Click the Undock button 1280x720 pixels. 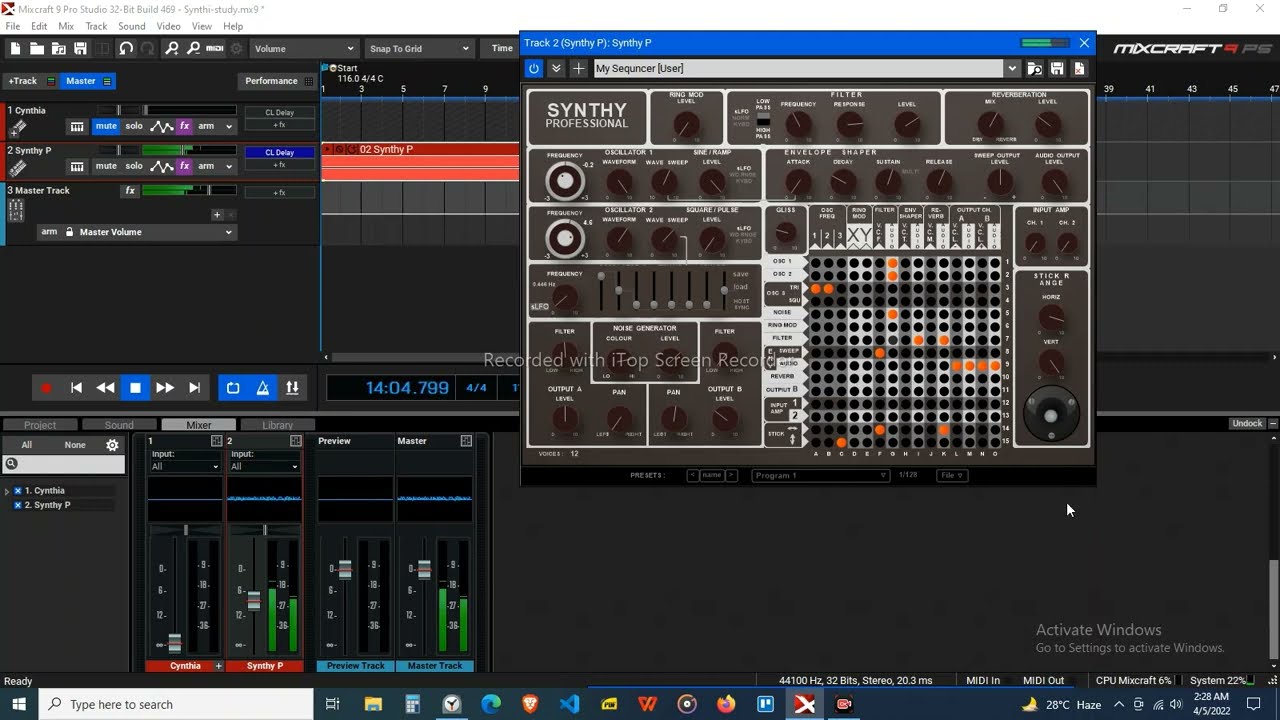point(1247,424)
